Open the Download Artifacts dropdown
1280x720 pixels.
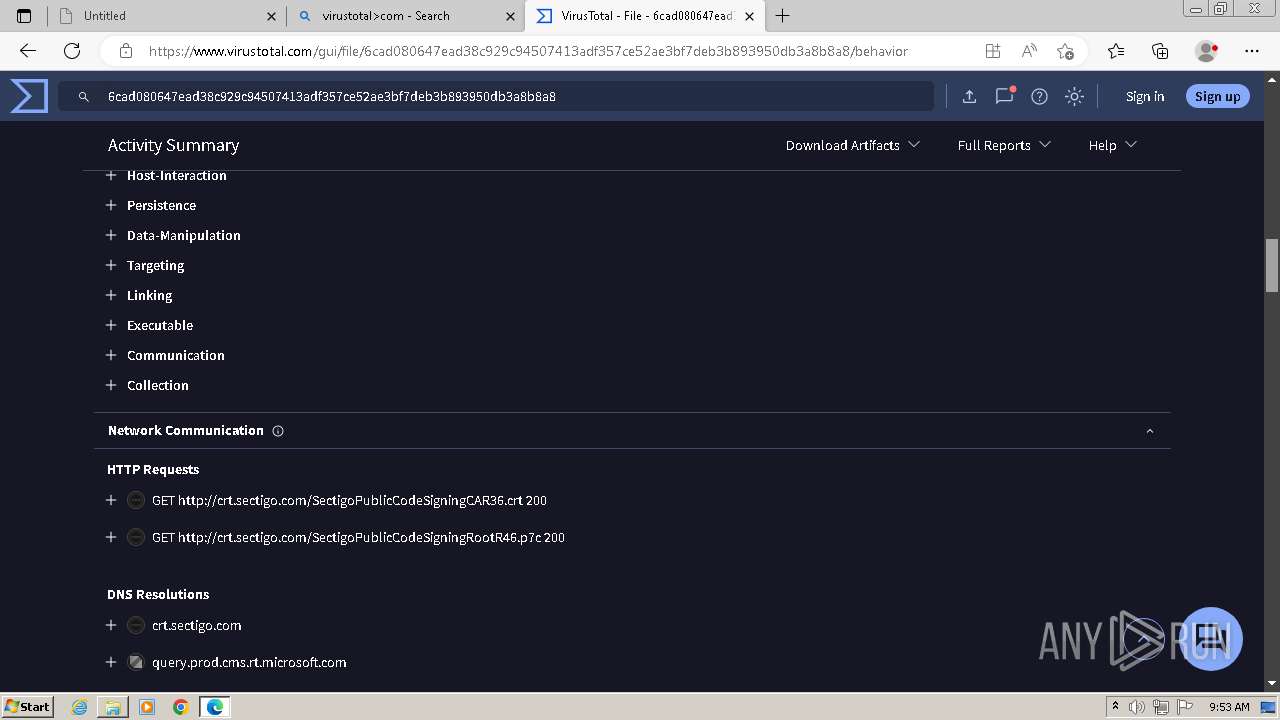tap(853, 145)
